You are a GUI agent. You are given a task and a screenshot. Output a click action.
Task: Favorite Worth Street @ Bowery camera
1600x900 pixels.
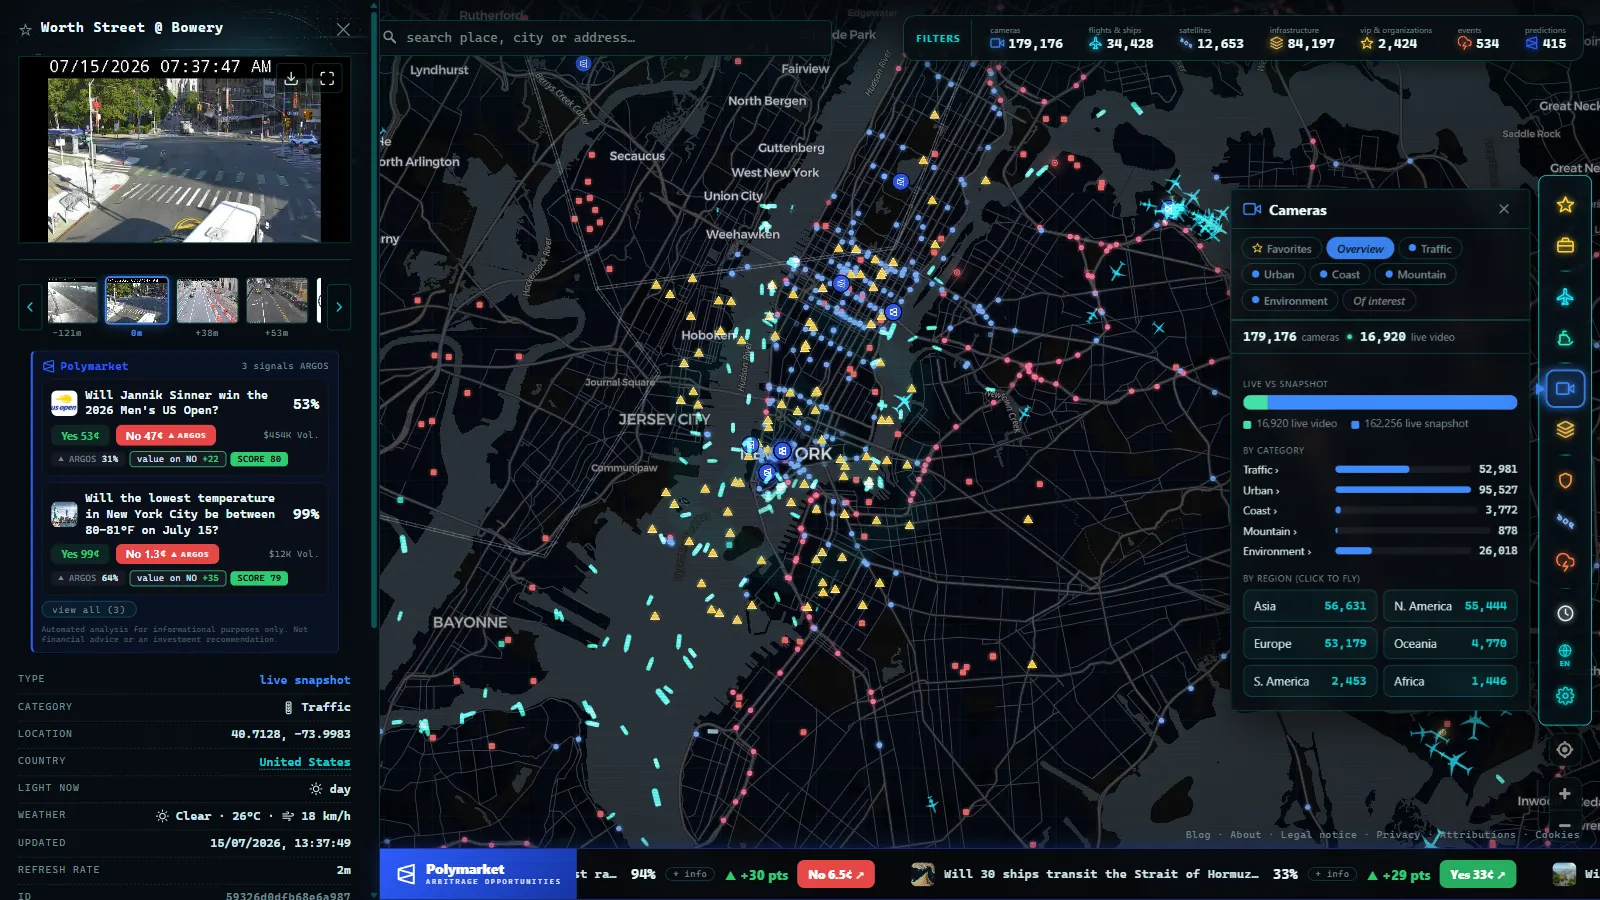(x=25, y=29)
